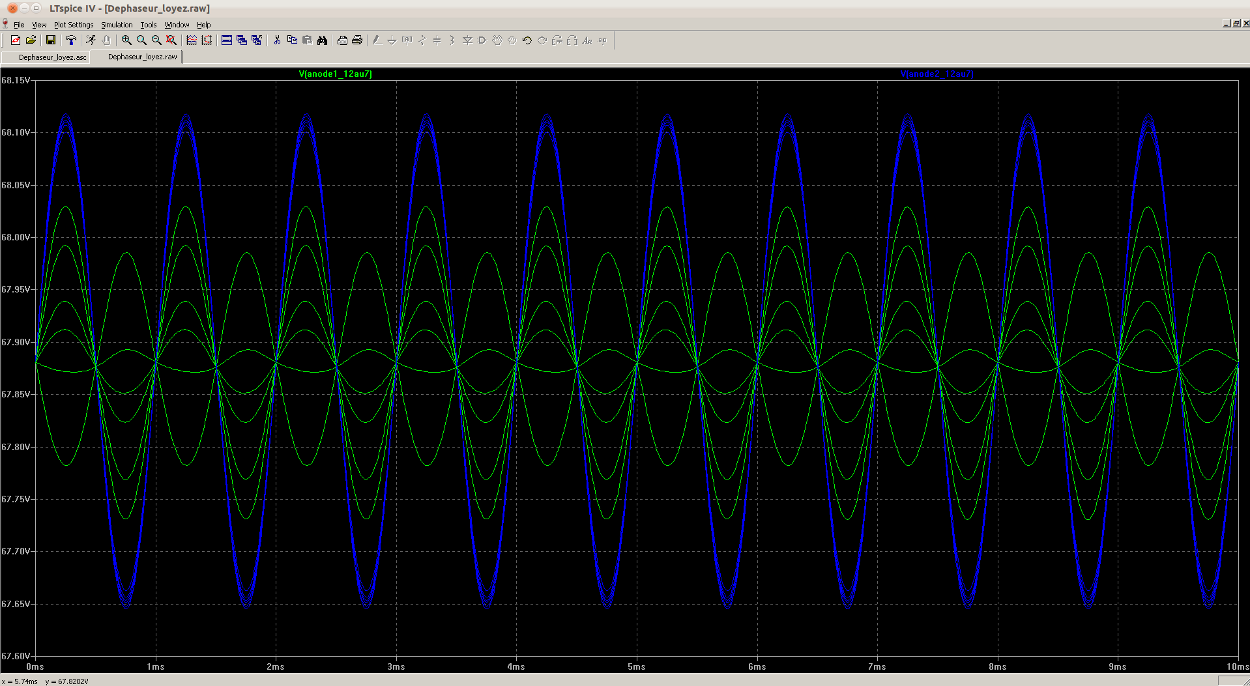
Task: Save with the floppy disk icon
Action: pos(50,40)
